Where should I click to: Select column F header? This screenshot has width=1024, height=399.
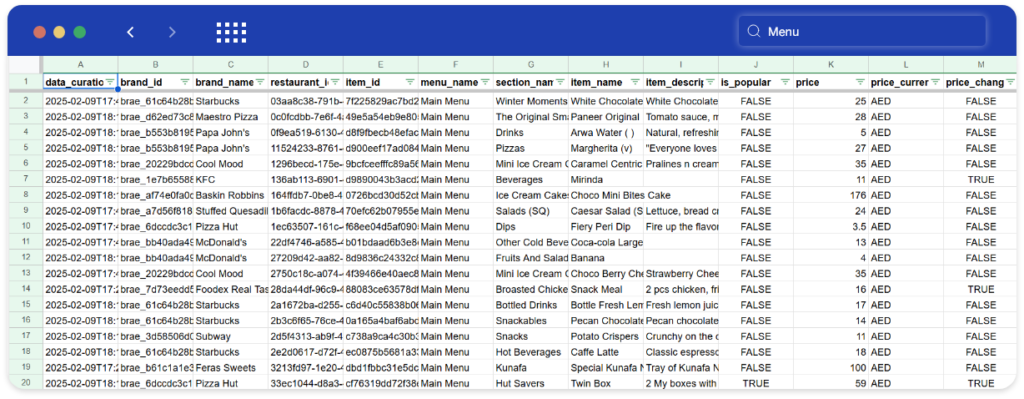[x=456, y=65]
